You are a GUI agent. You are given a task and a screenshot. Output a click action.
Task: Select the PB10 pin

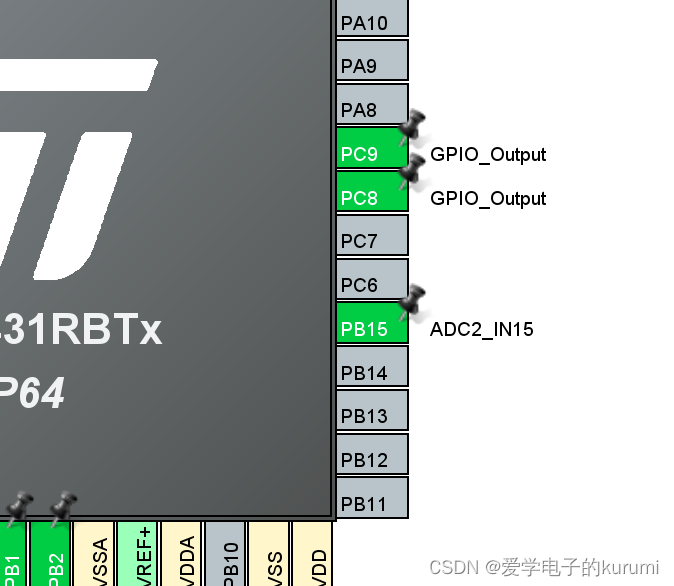tap(226, 554)
